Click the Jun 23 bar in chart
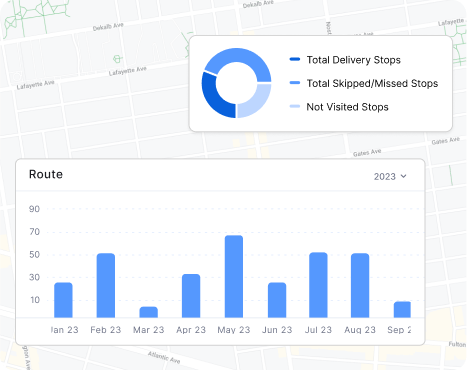Screen dimensions: 467x371 [x=277, y=300]
